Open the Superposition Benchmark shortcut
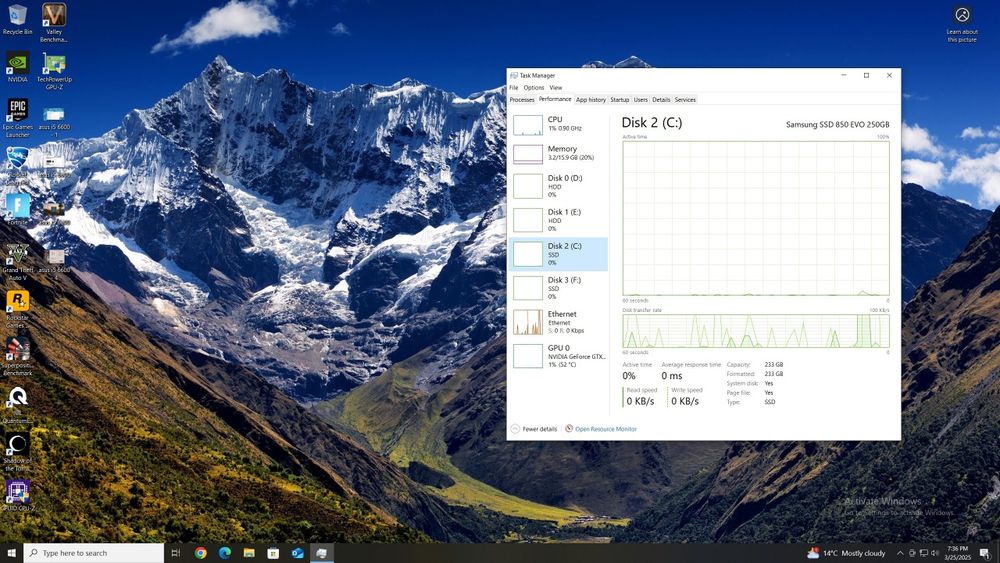 point(17,356)
